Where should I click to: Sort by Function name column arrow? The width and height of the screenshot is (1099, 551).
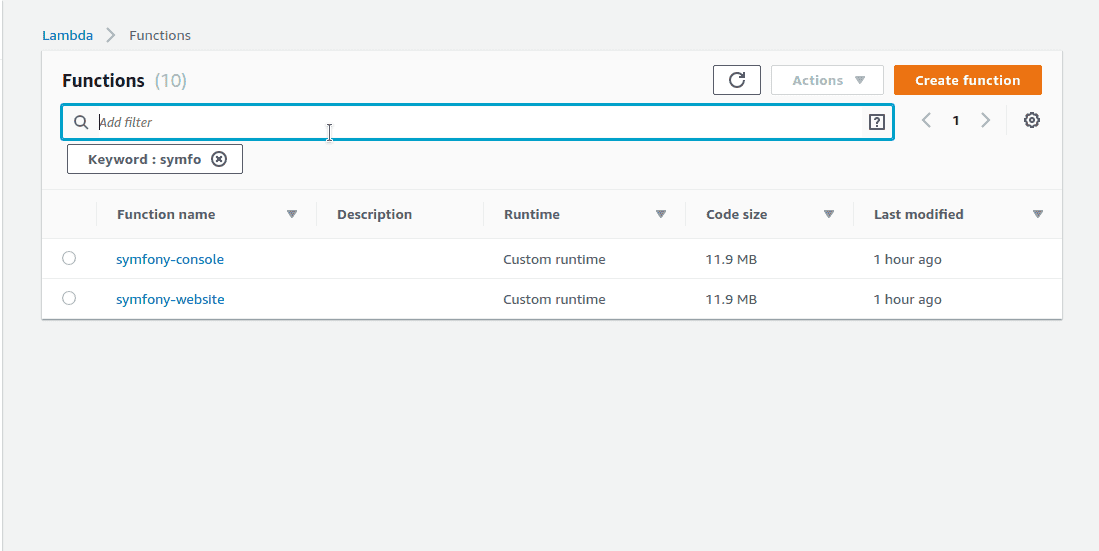click(292, 214)
